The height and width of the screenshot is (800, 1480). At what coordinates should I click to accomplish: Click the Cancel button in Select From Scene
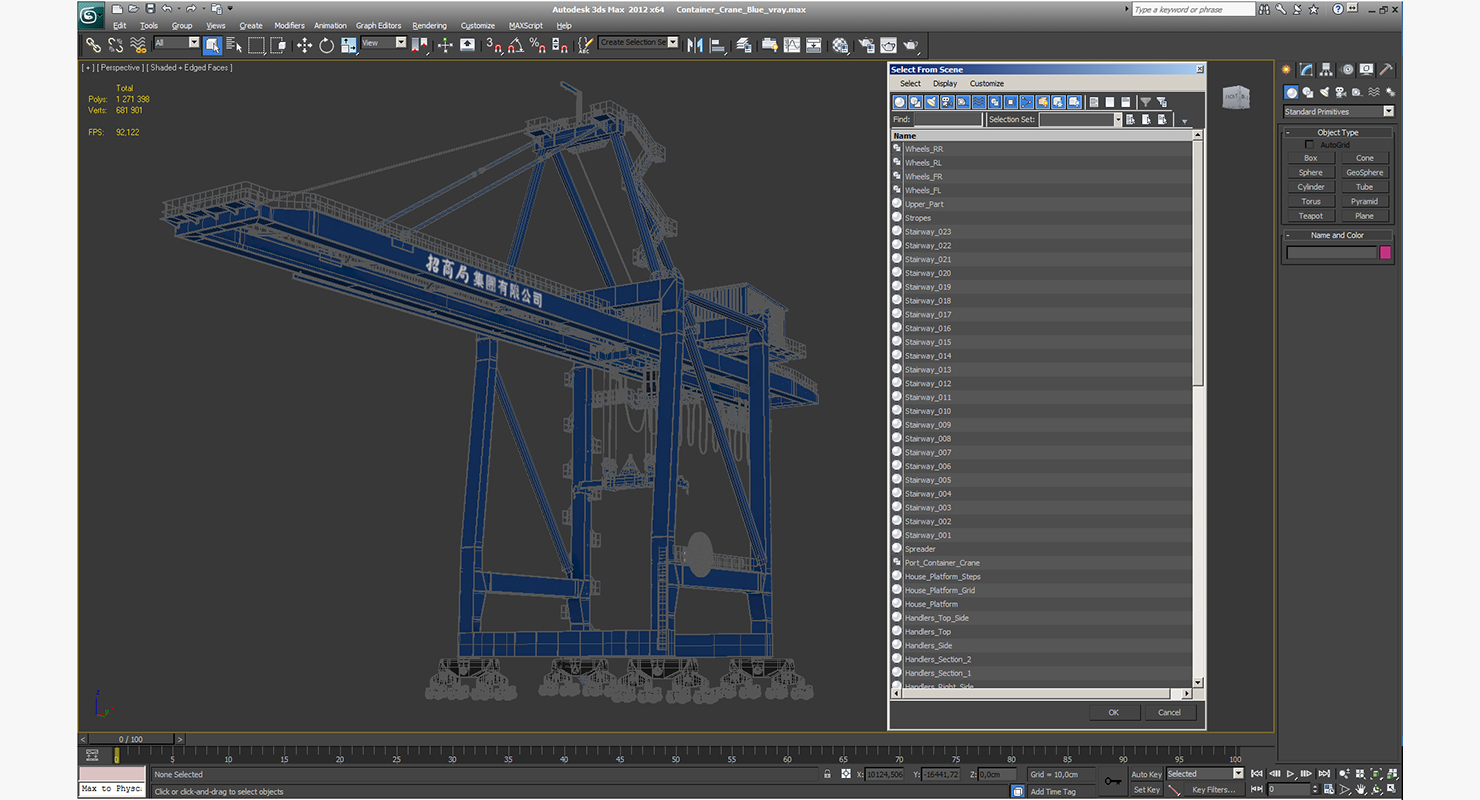(x=1169, y=713)
